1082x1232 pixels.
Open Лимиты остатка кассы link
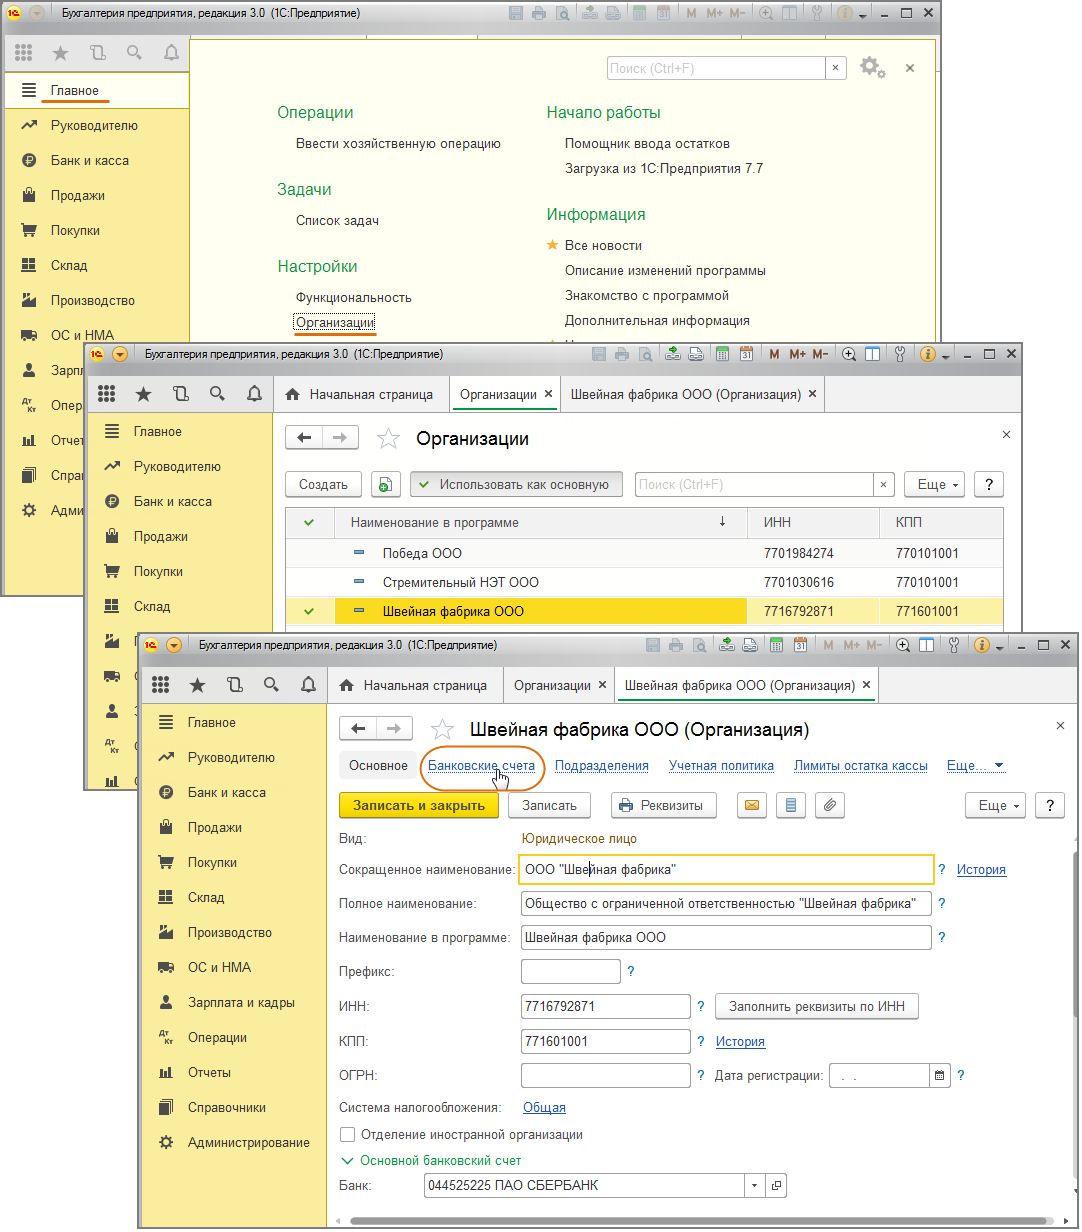pyautogui.click(x=860, y=765)
